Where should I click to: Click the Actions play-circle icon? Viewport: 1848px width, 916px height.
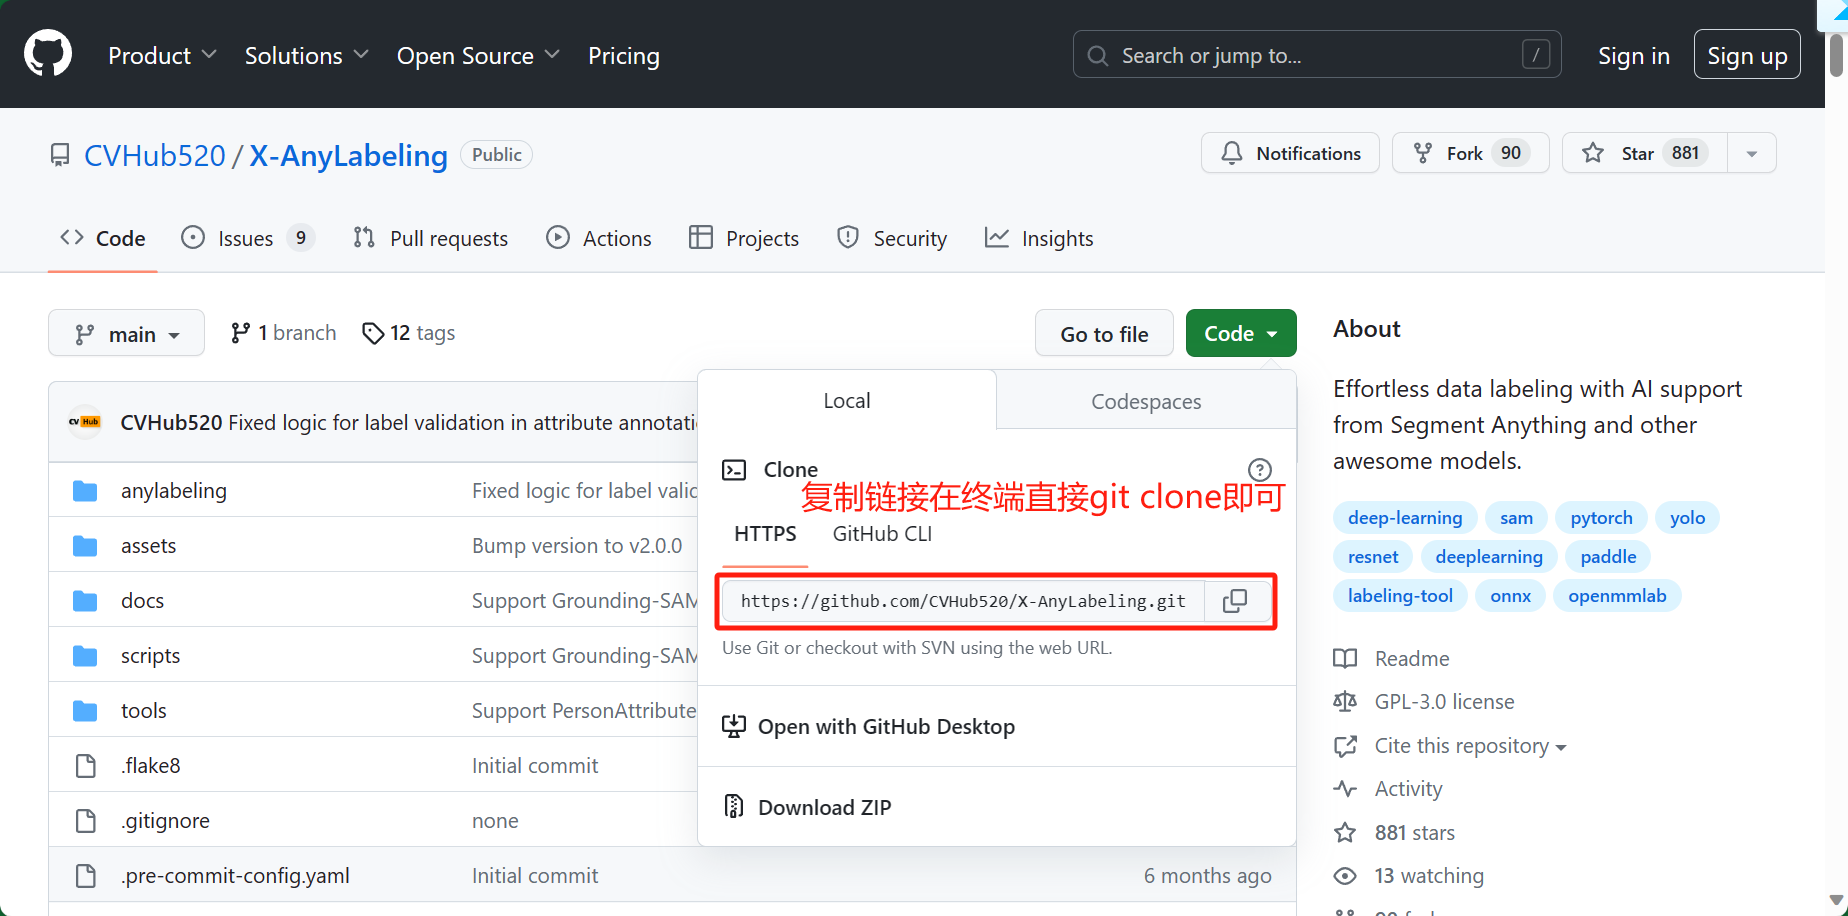tap(558, 237)
